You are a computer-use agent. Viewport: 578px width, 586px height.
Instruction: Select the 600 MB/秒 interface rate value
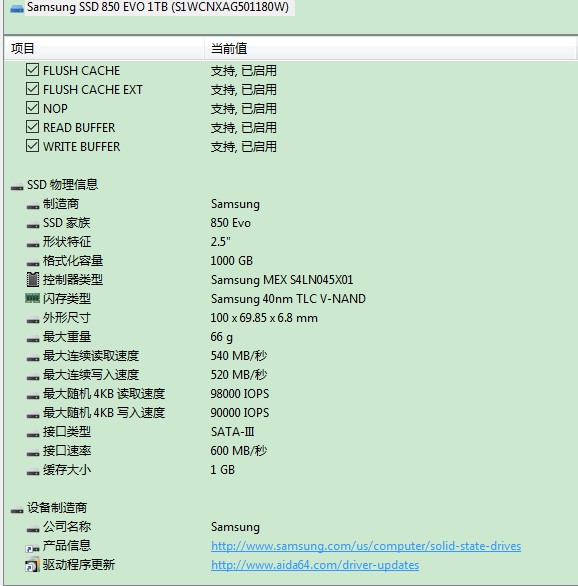[x=239, y=451]
